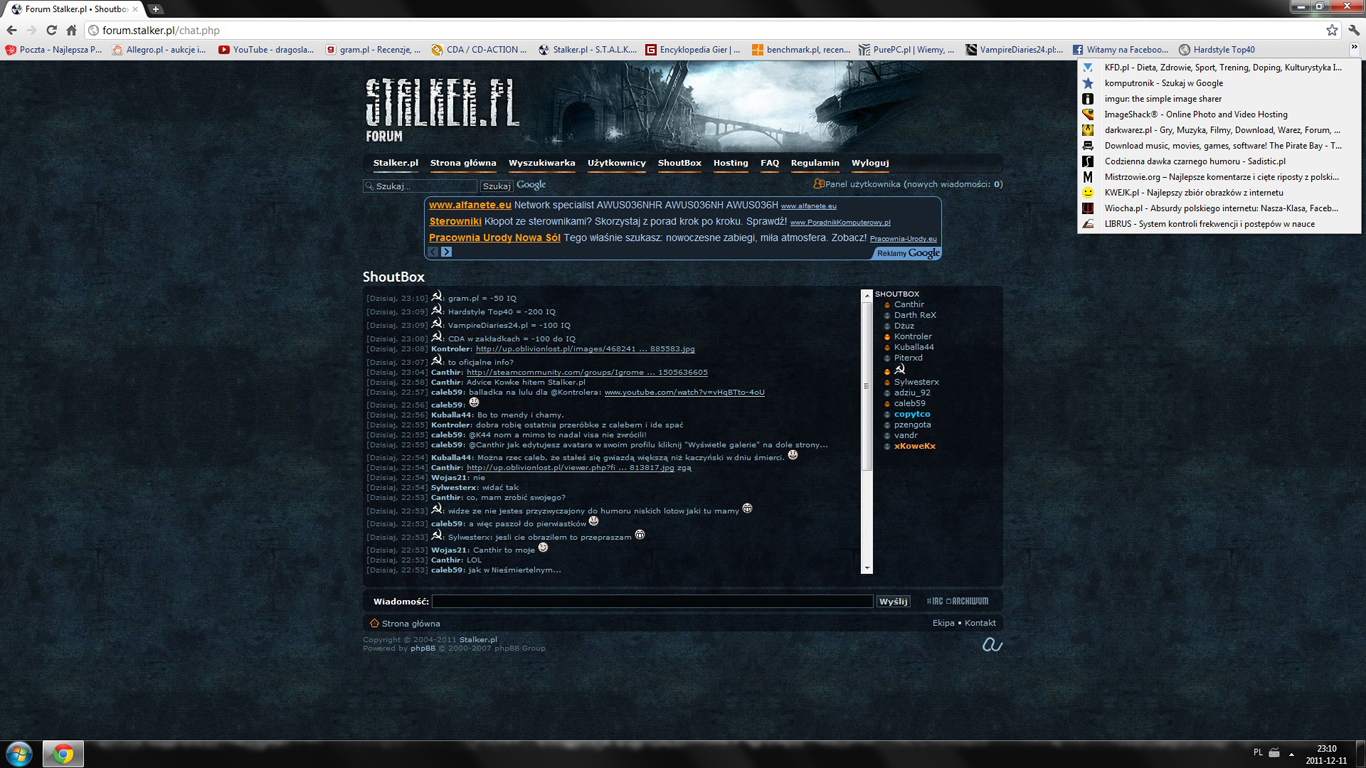Focus the forum Szukaj search field
The width and height of the screenshot is (1366, 768).
[420, 186]
